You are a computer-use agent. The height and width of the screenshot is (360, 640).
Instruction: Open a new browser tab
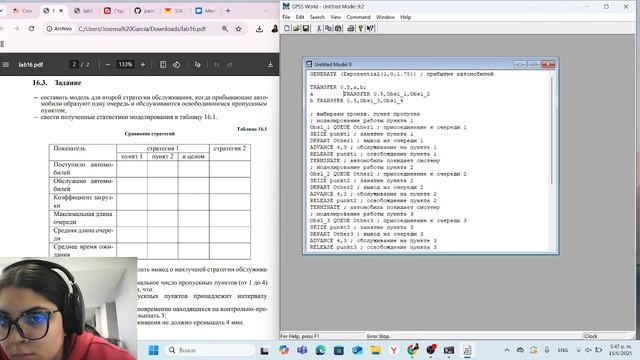point(228,11)
